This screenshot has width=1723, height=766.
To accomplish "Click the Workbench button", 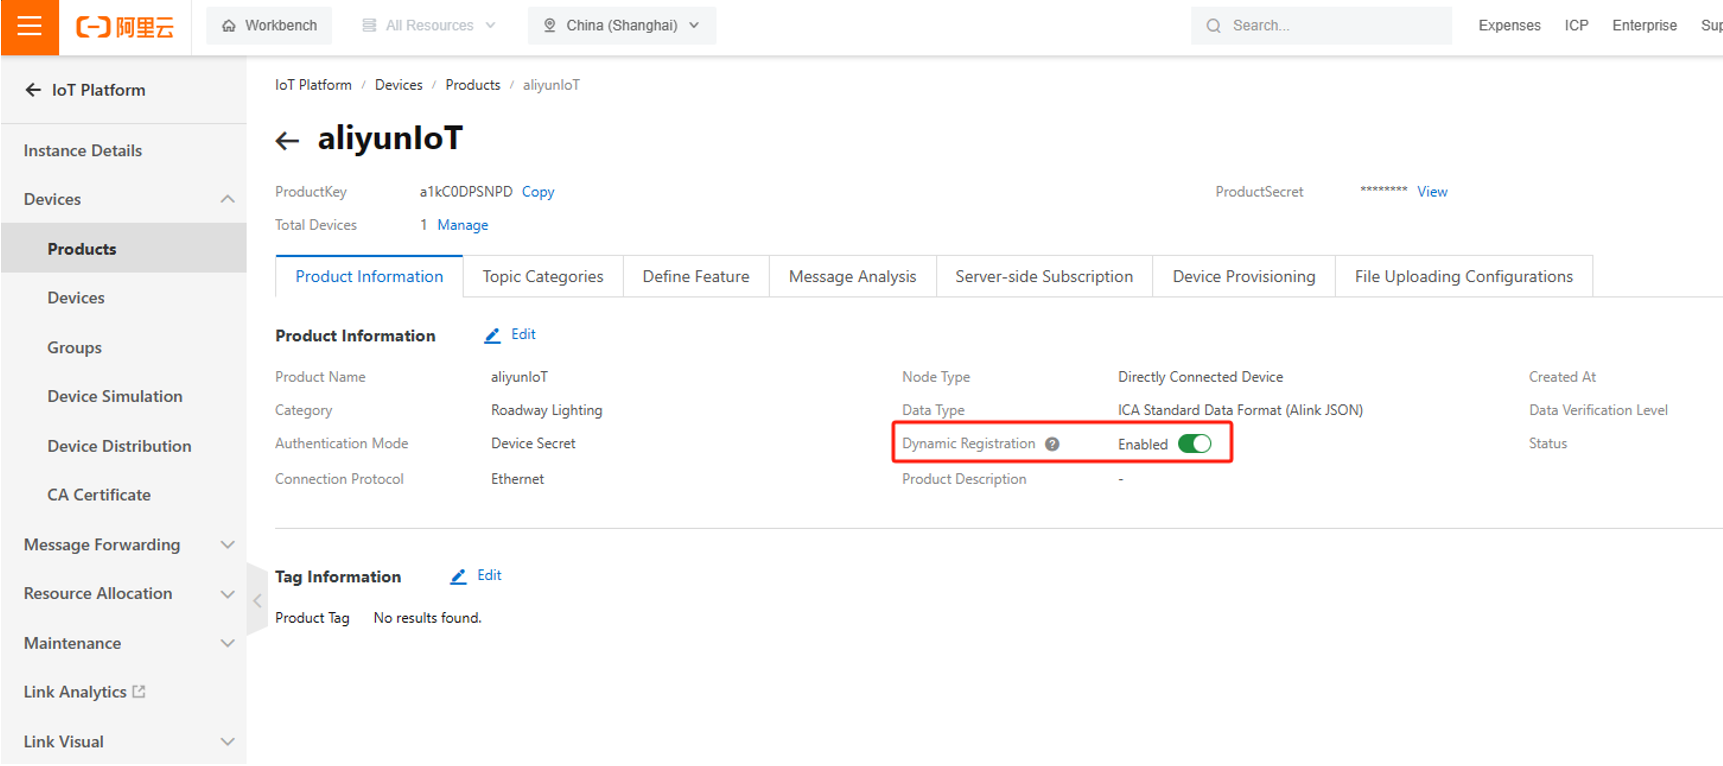I will click(x=269, y=26).
